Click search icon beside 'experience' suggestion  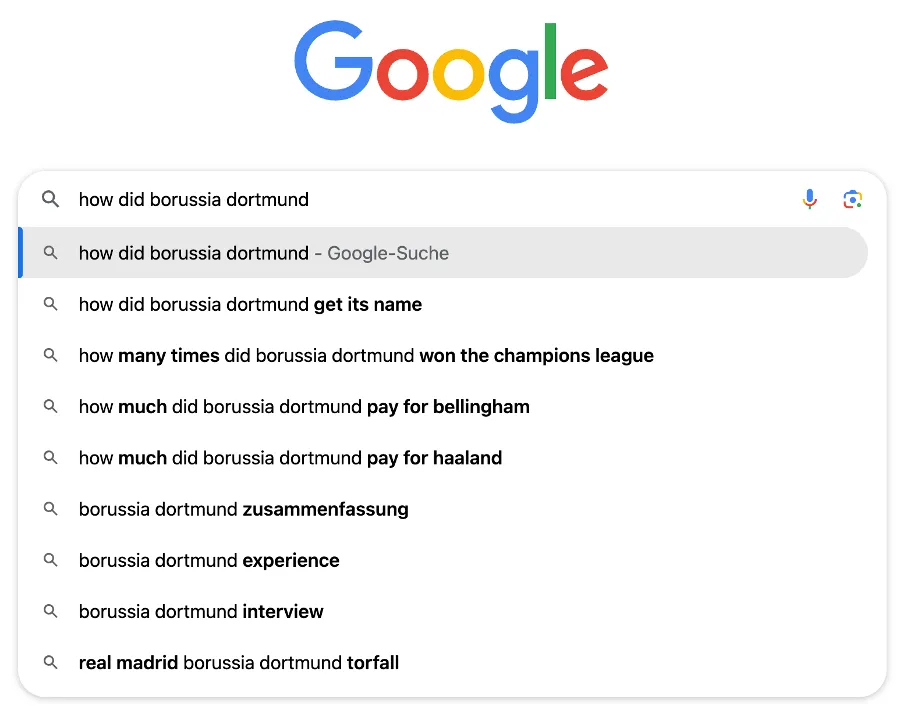click(x=50, y=560)
